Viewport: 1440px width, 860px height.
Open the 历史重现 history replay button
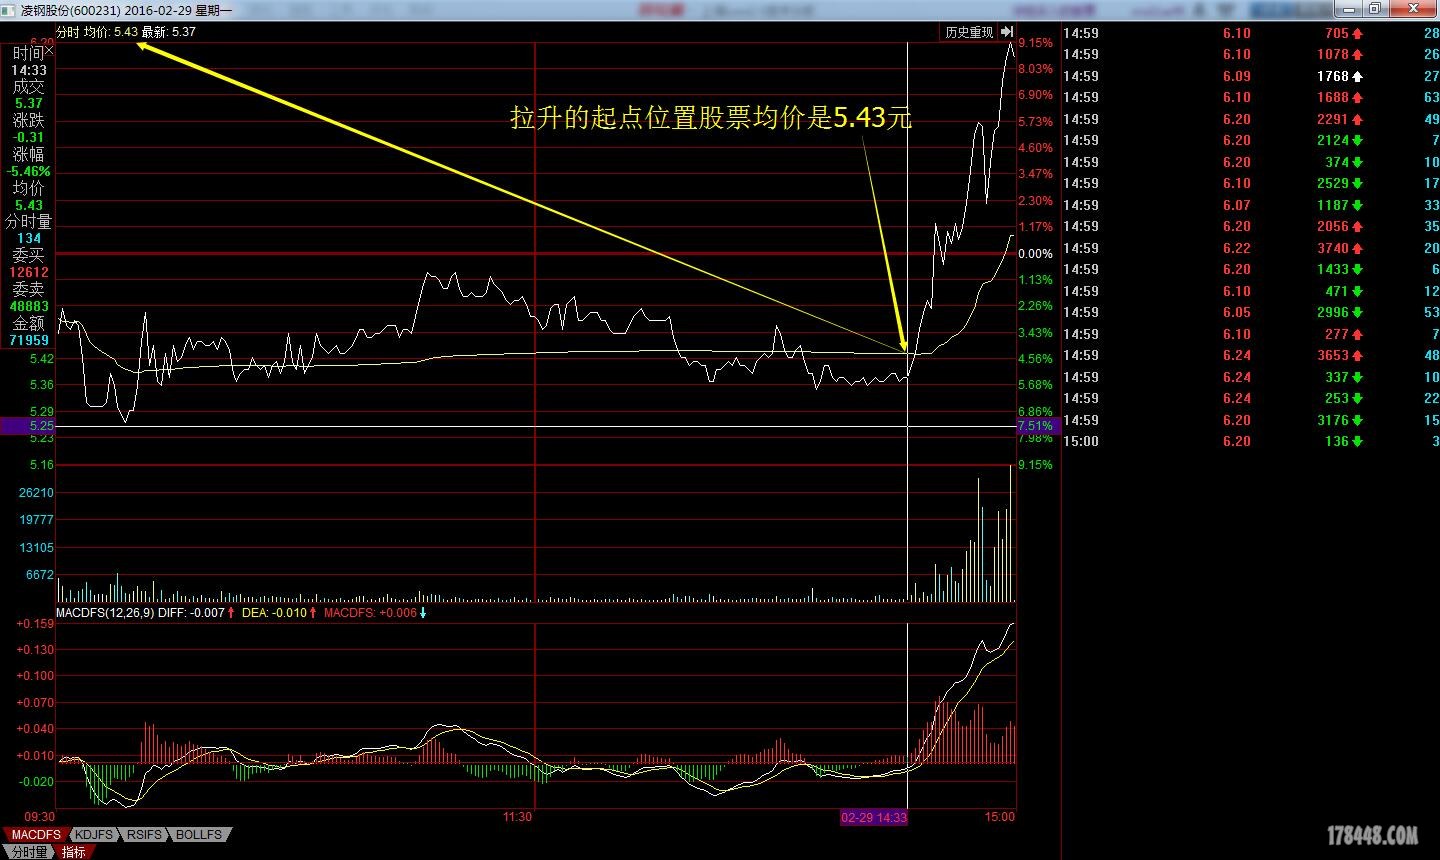[x=969, y=32]
